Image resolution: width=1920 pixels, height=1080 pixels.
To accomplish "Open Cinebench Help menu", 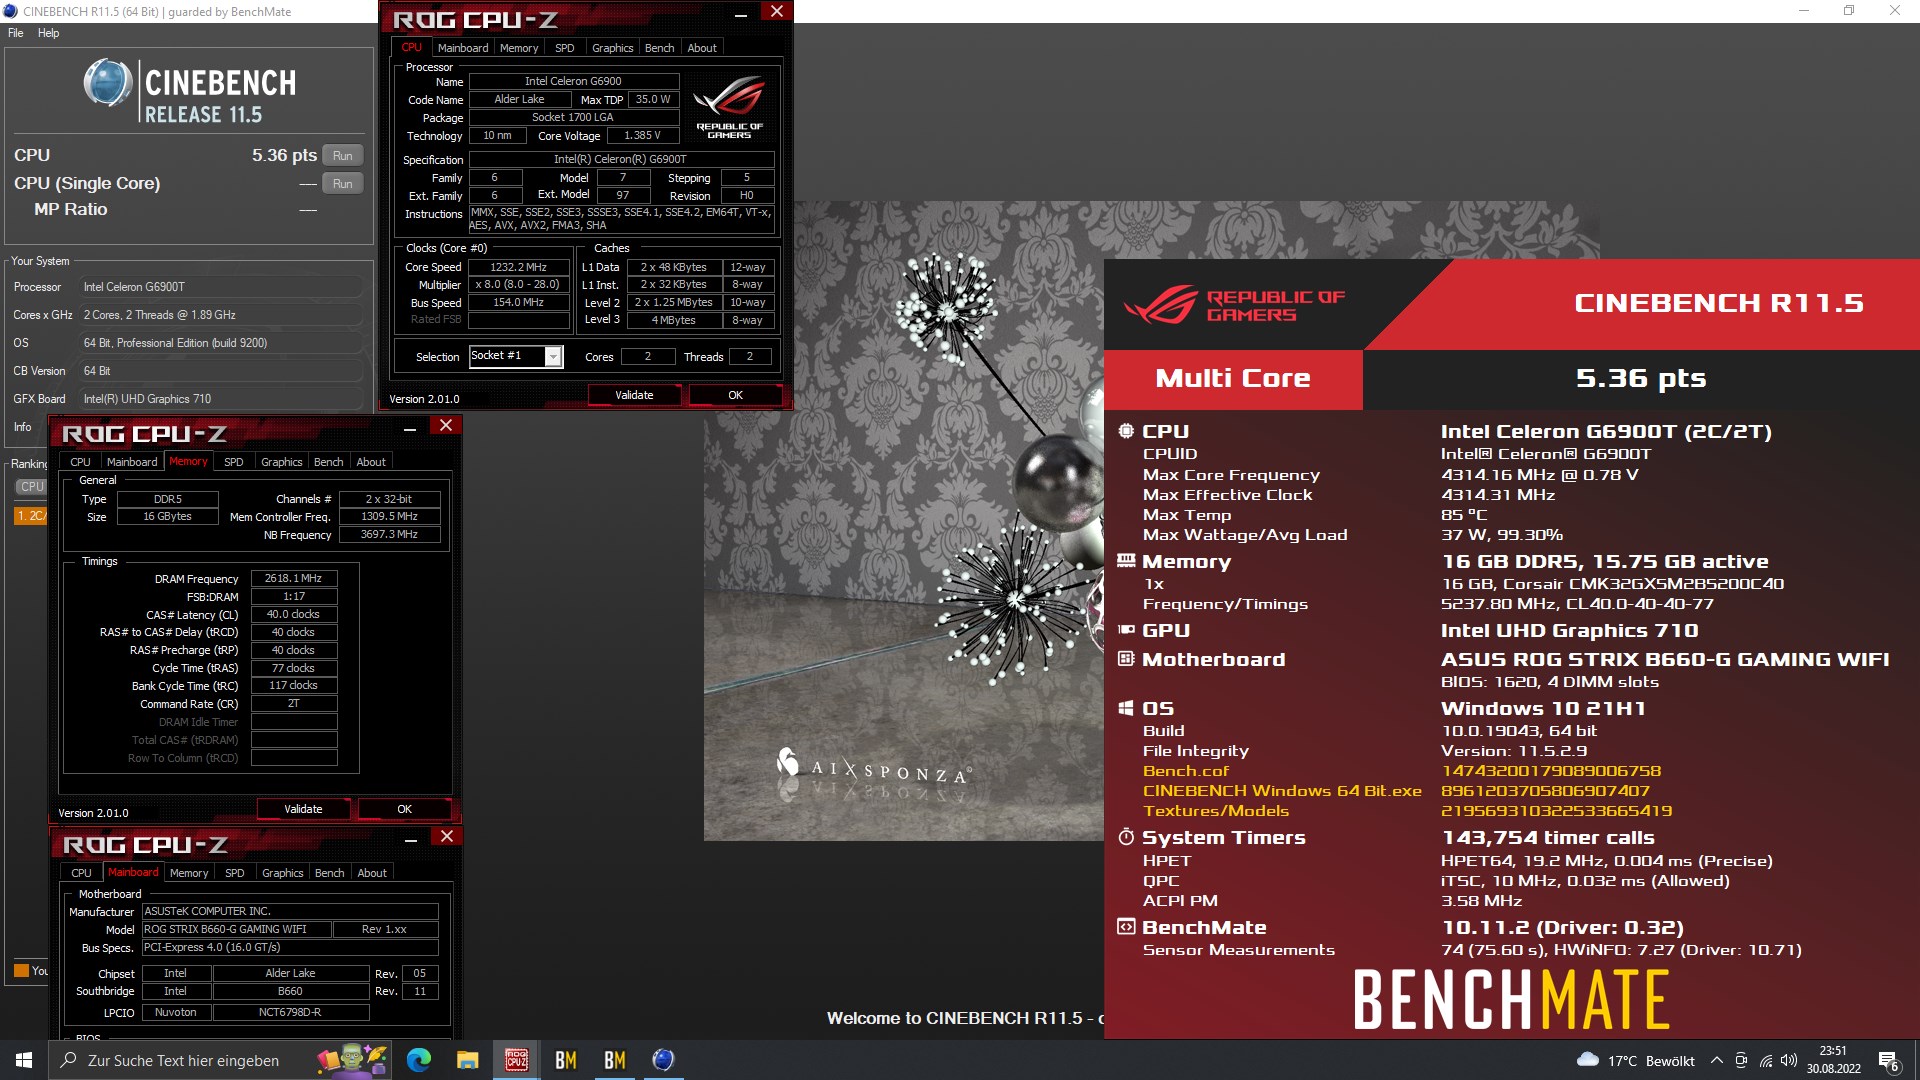I will (48, 33).
